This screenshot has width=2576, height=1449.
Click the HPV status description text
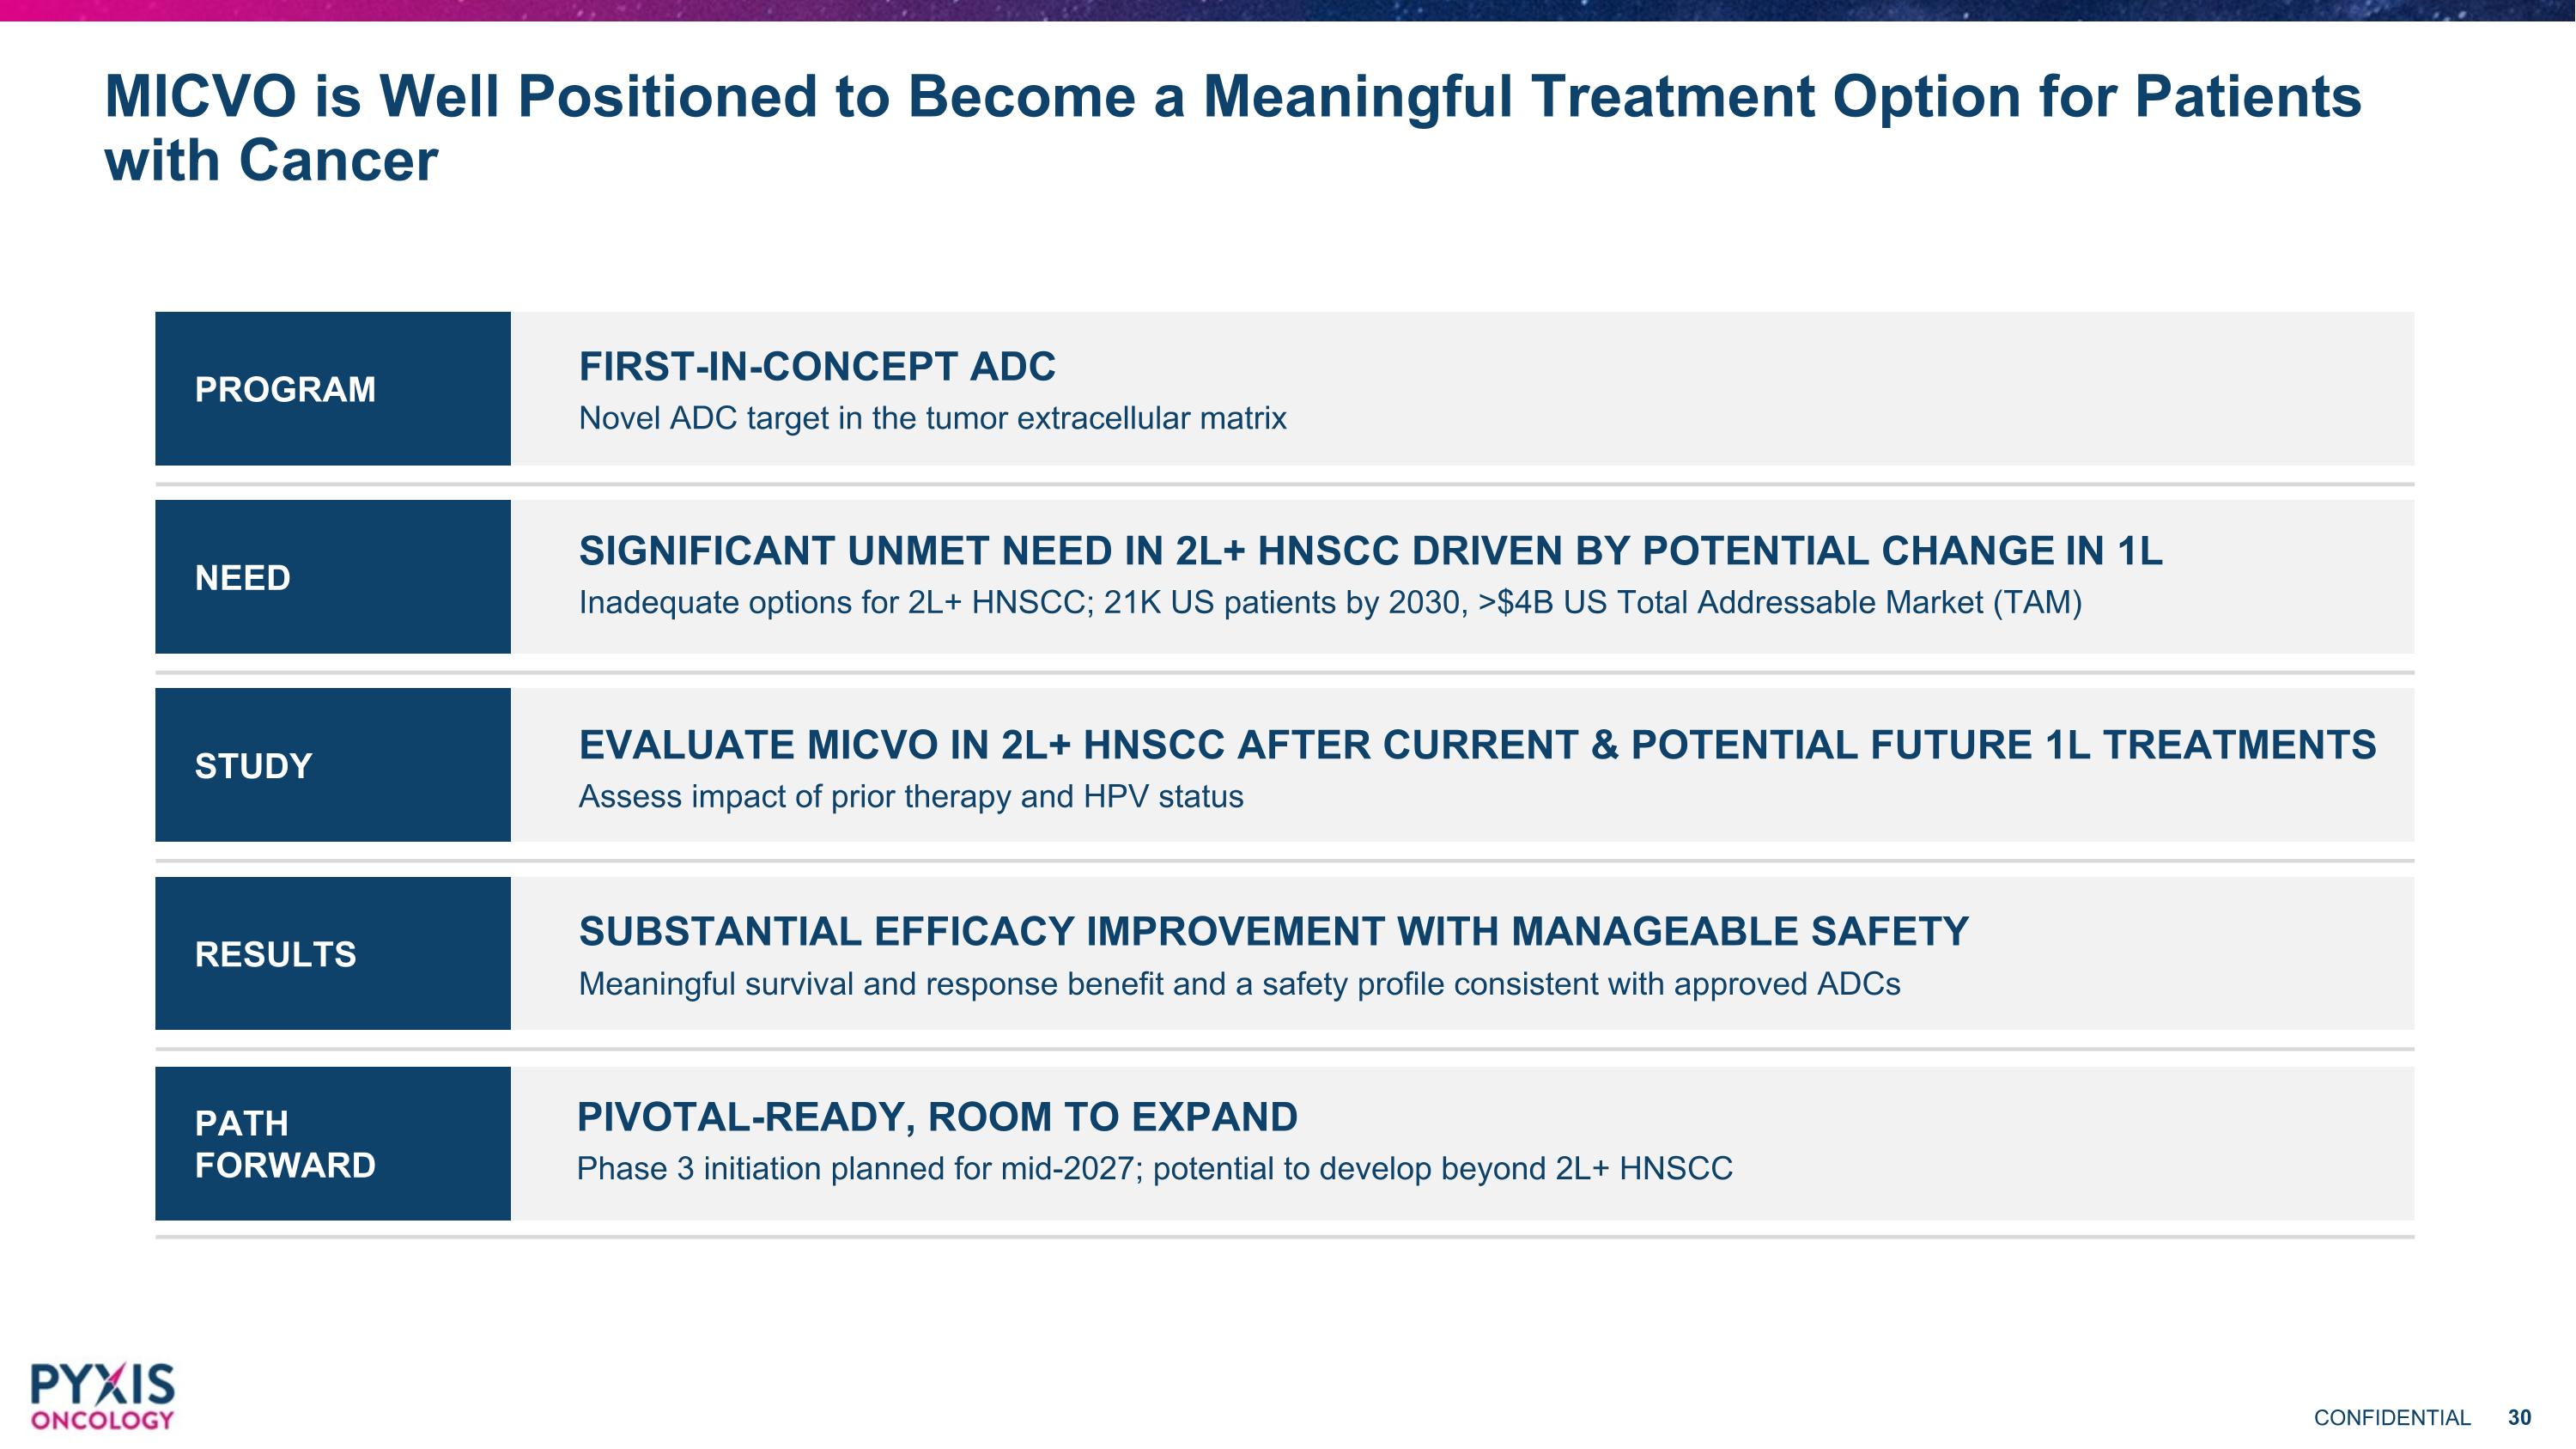point(911,797)
